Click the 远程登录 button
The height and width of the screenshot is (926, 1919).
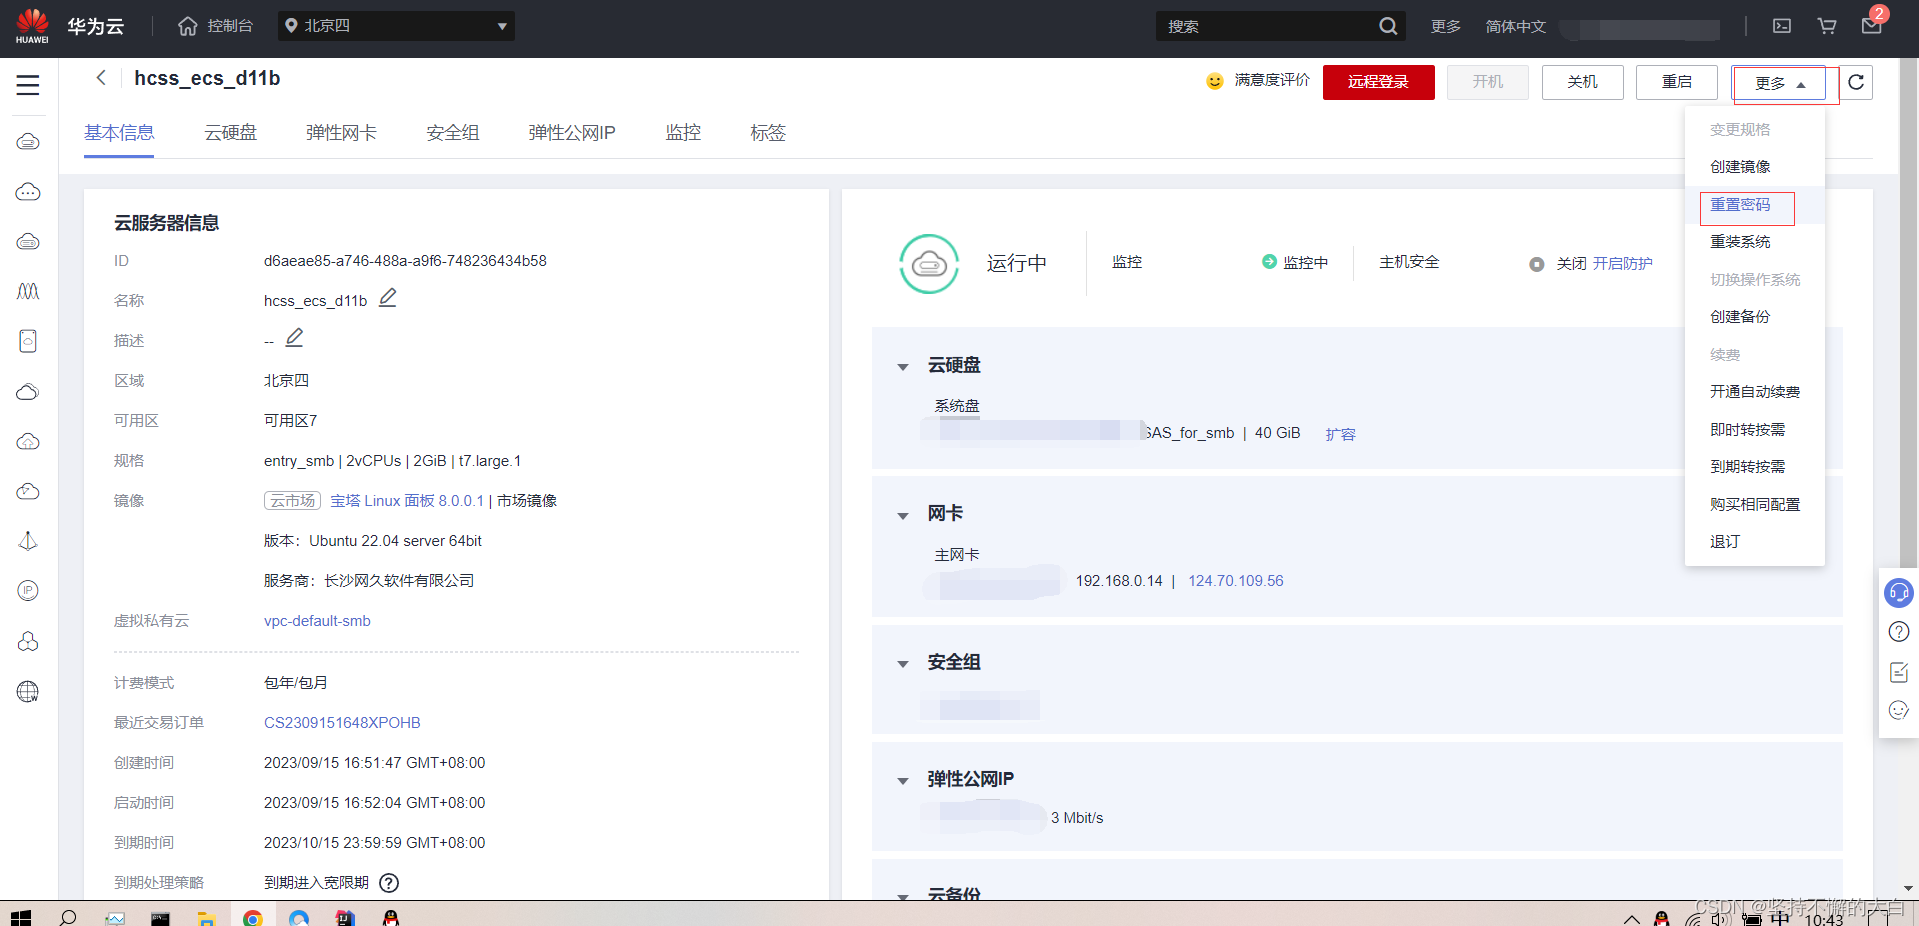(x=1378, y=82)
